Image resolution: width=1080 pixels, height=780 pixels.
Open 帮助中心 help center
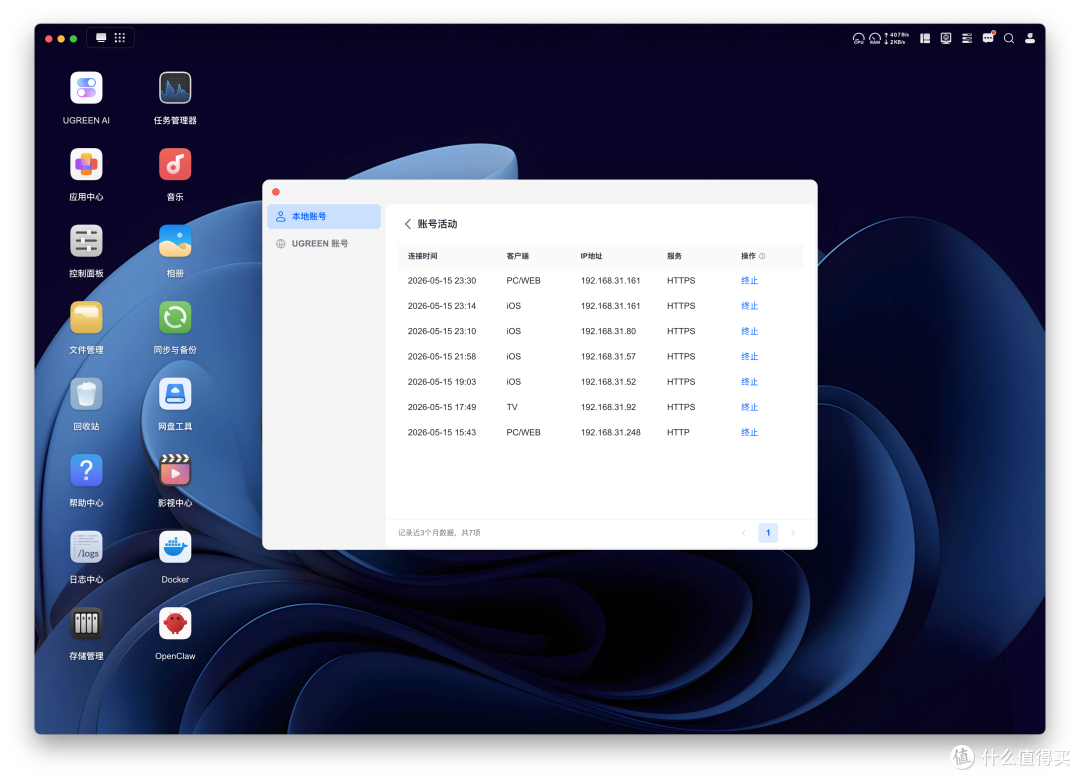tap(86, 471)
